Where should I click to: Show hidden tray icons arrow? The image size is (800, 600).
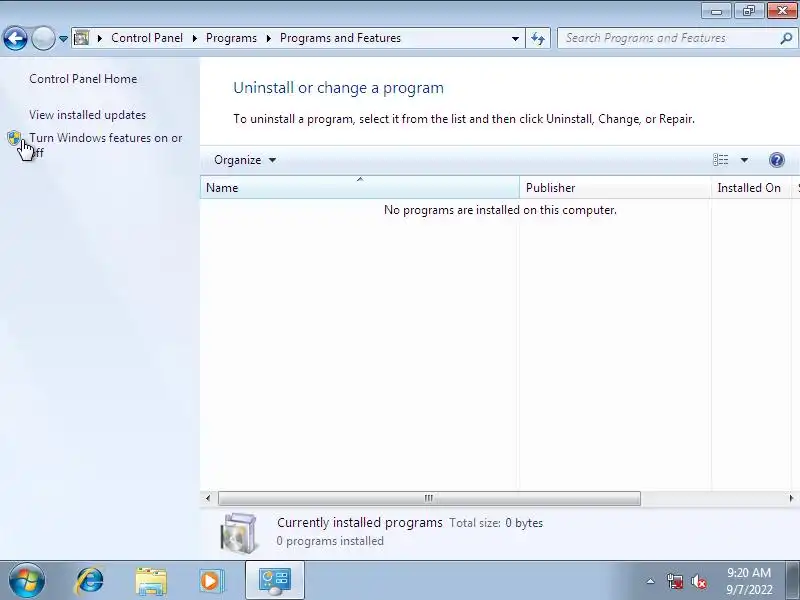pyautogui.click(x=651, y=581)
